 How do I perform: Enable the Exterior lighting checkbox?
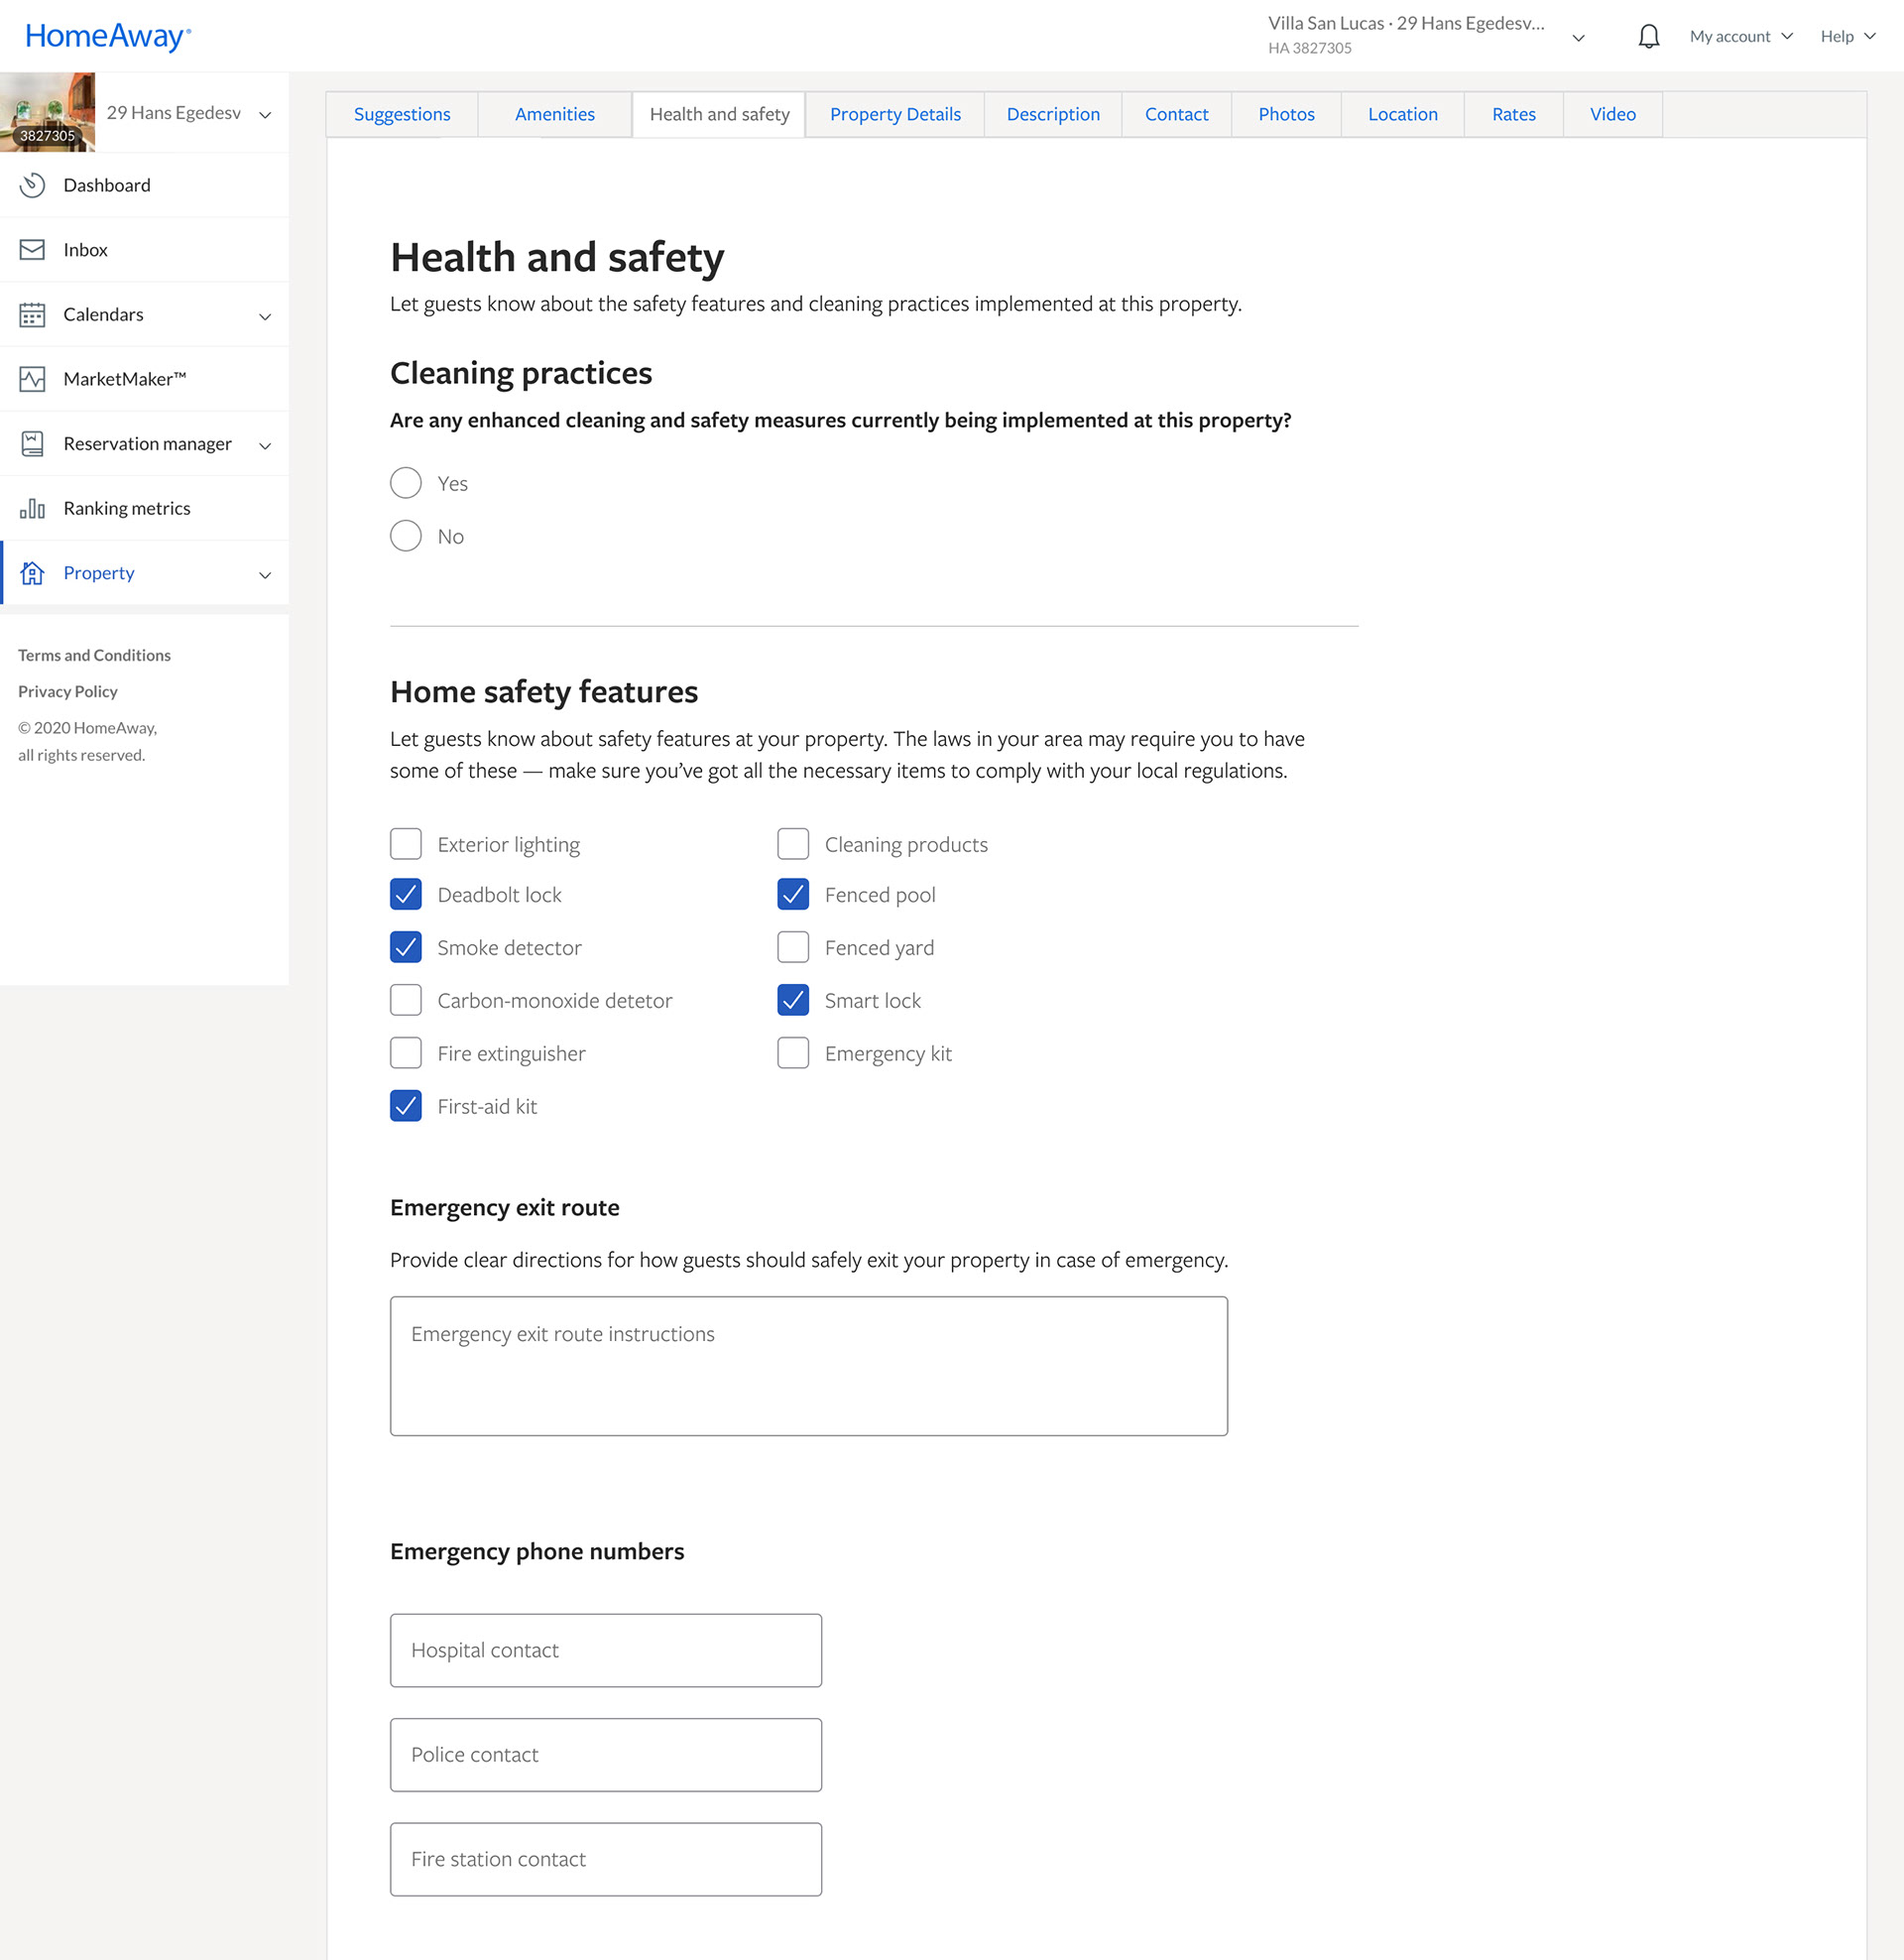pos(405,844)
